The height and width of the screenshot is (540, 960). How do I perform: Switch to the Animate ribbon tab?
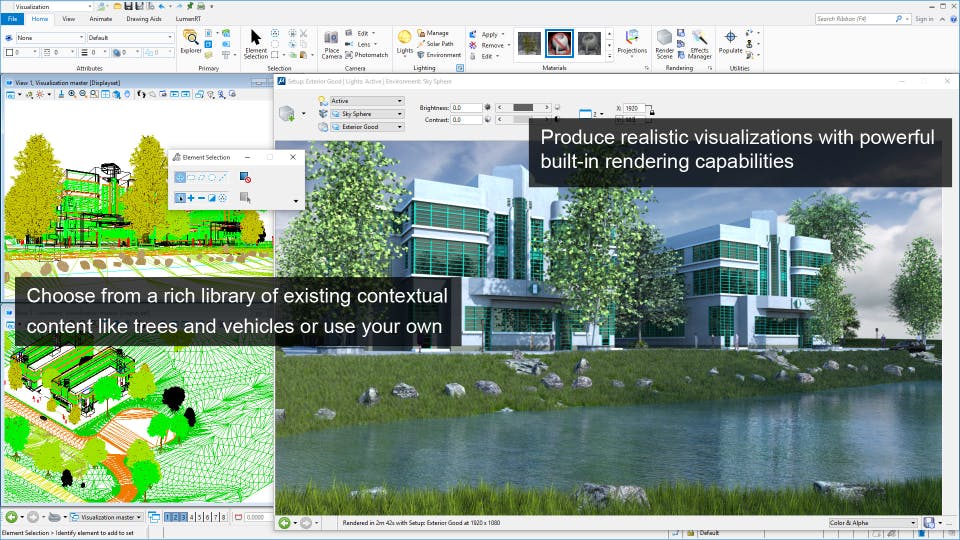[100, 18]
